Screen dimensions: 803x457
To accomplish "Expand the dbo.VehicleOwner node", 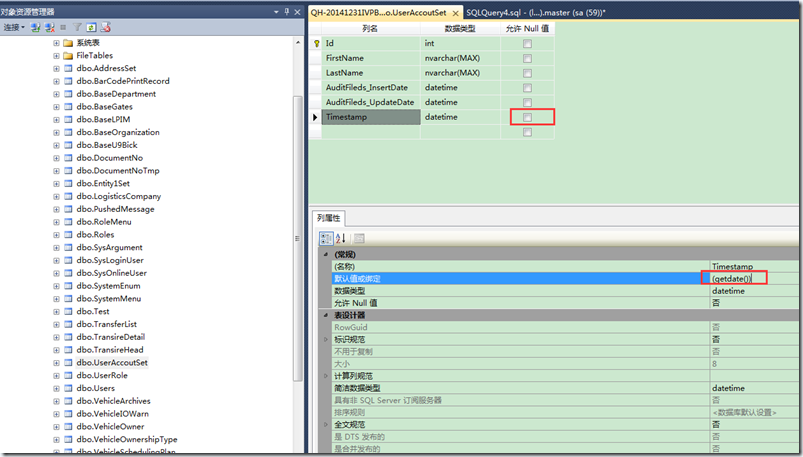I will pyautogui.click(x=56, y=427).
